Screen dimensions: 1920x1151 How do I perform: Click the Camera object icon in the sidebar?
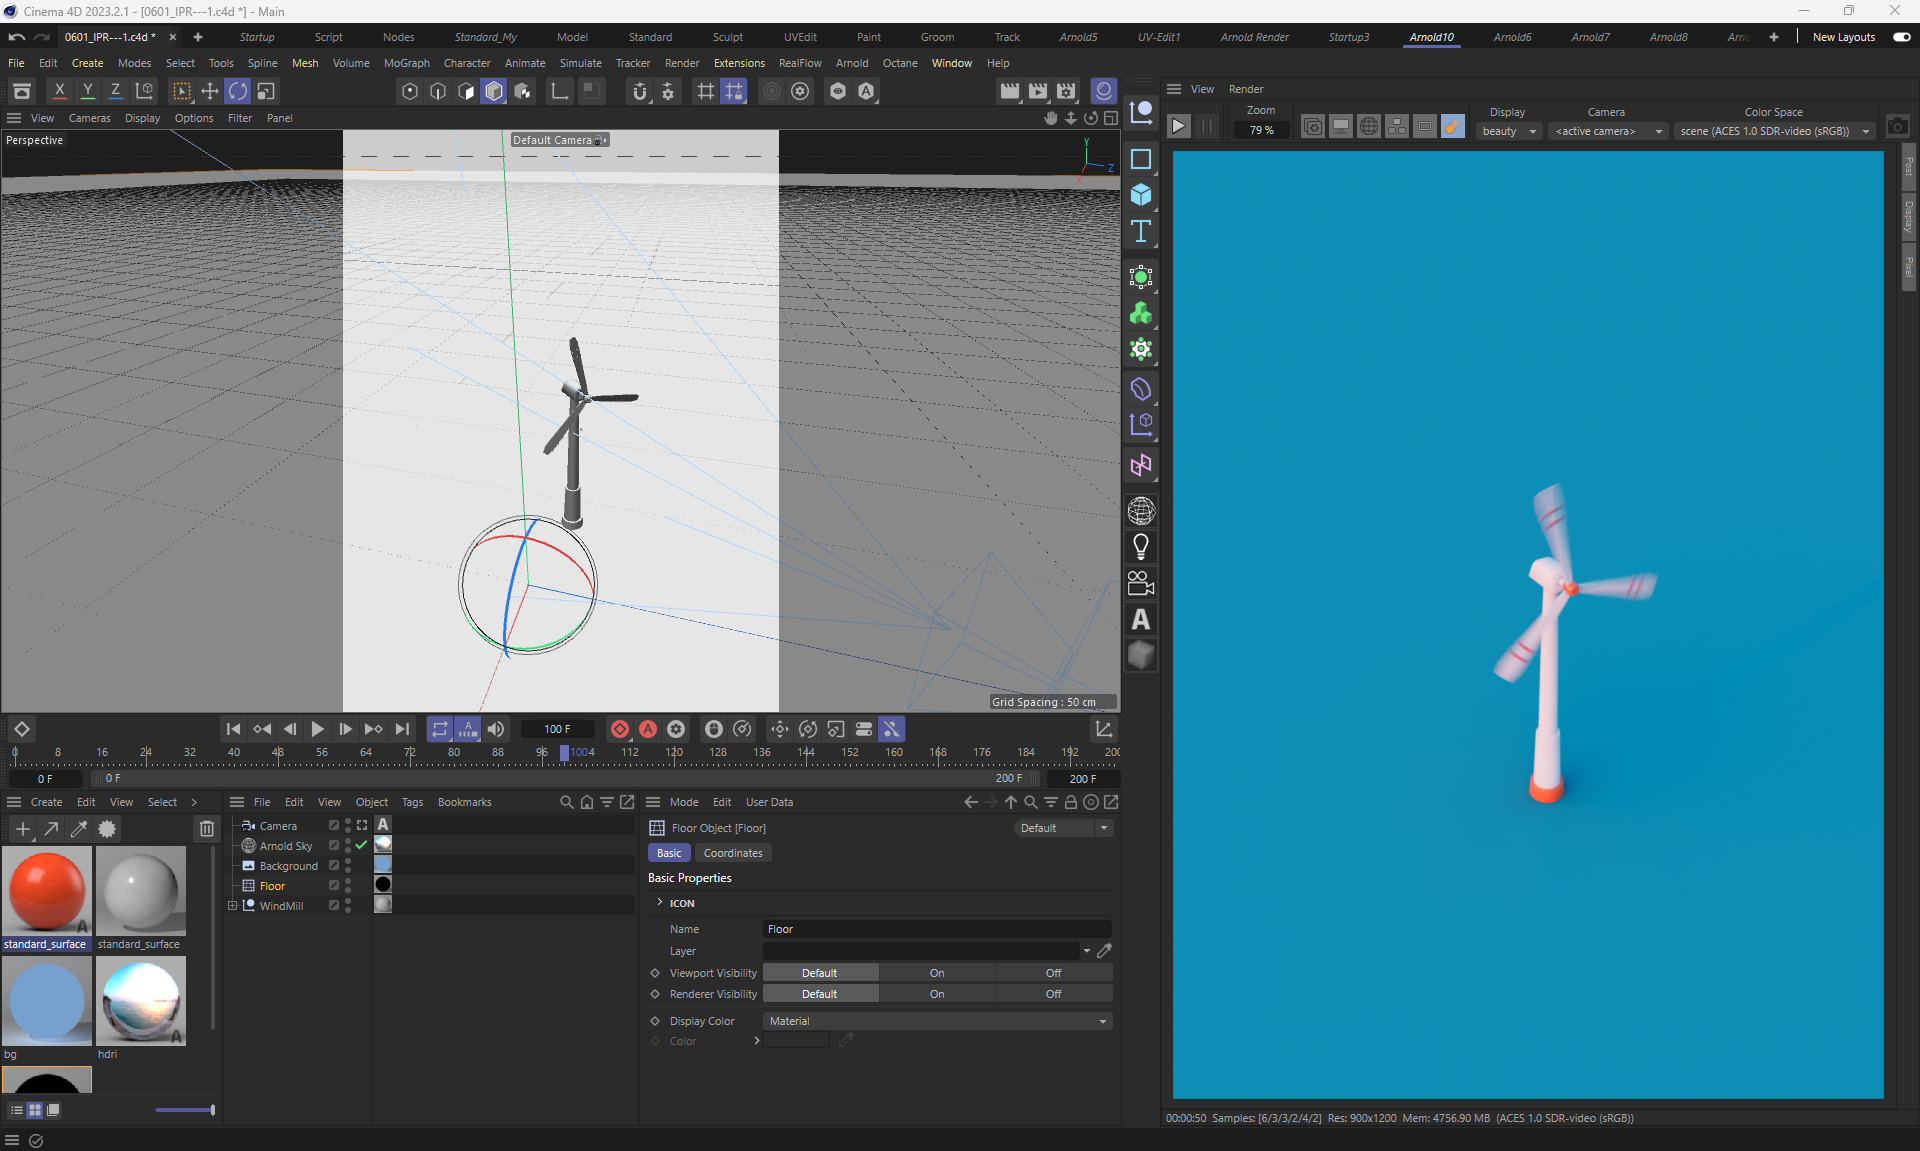pos(1140,583)
